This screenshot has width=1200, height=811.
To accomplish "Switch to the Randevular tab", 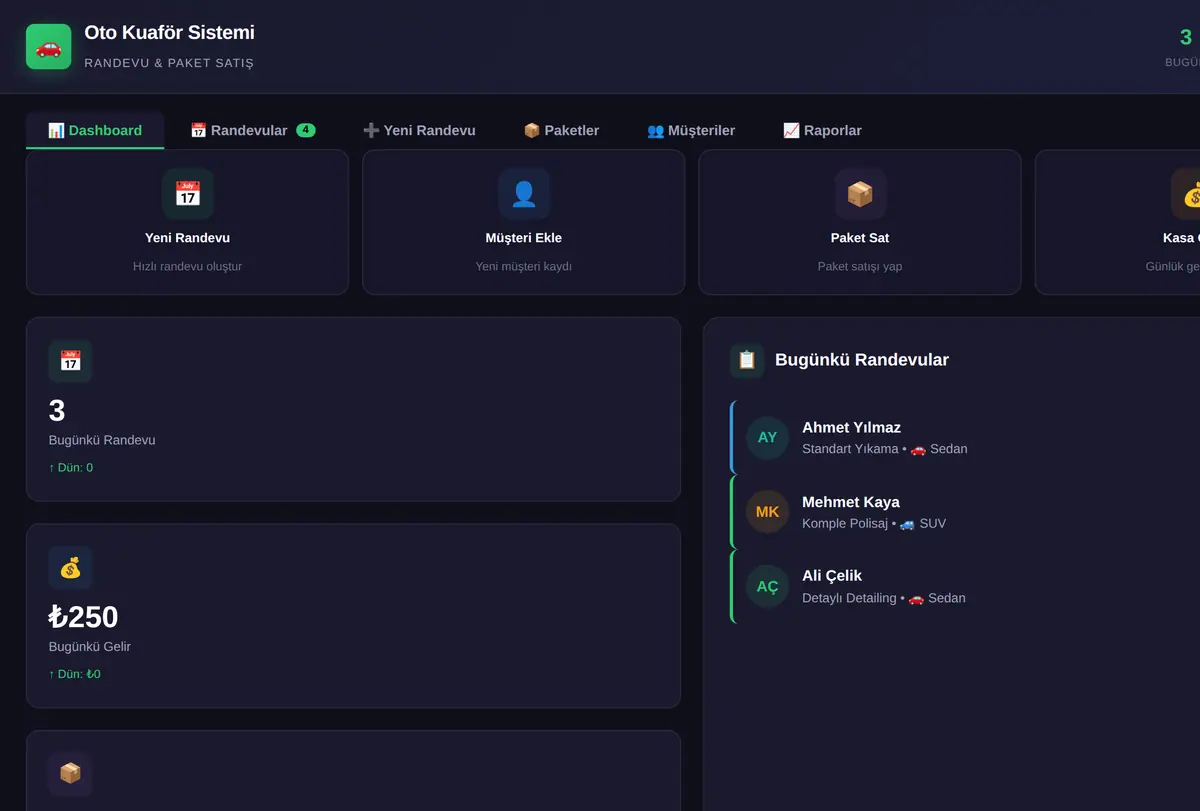I will tap(253, 131).
